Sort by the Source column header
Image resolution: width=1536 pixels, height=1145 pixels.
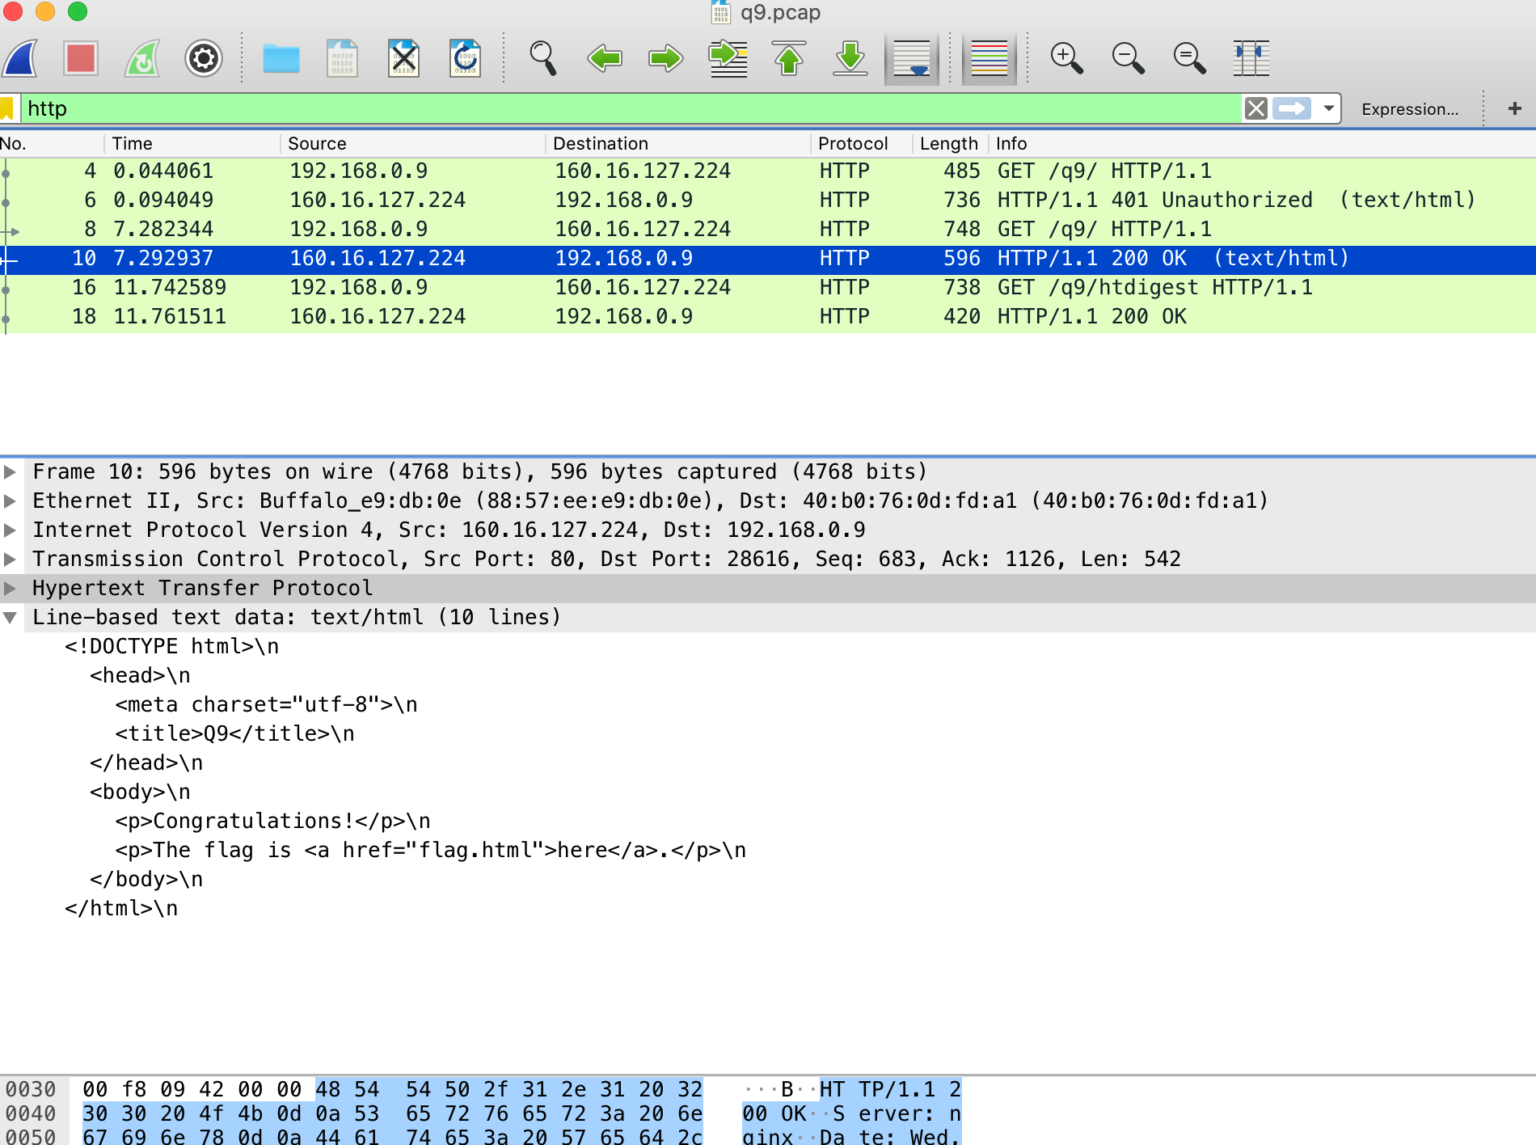point(317,143)
